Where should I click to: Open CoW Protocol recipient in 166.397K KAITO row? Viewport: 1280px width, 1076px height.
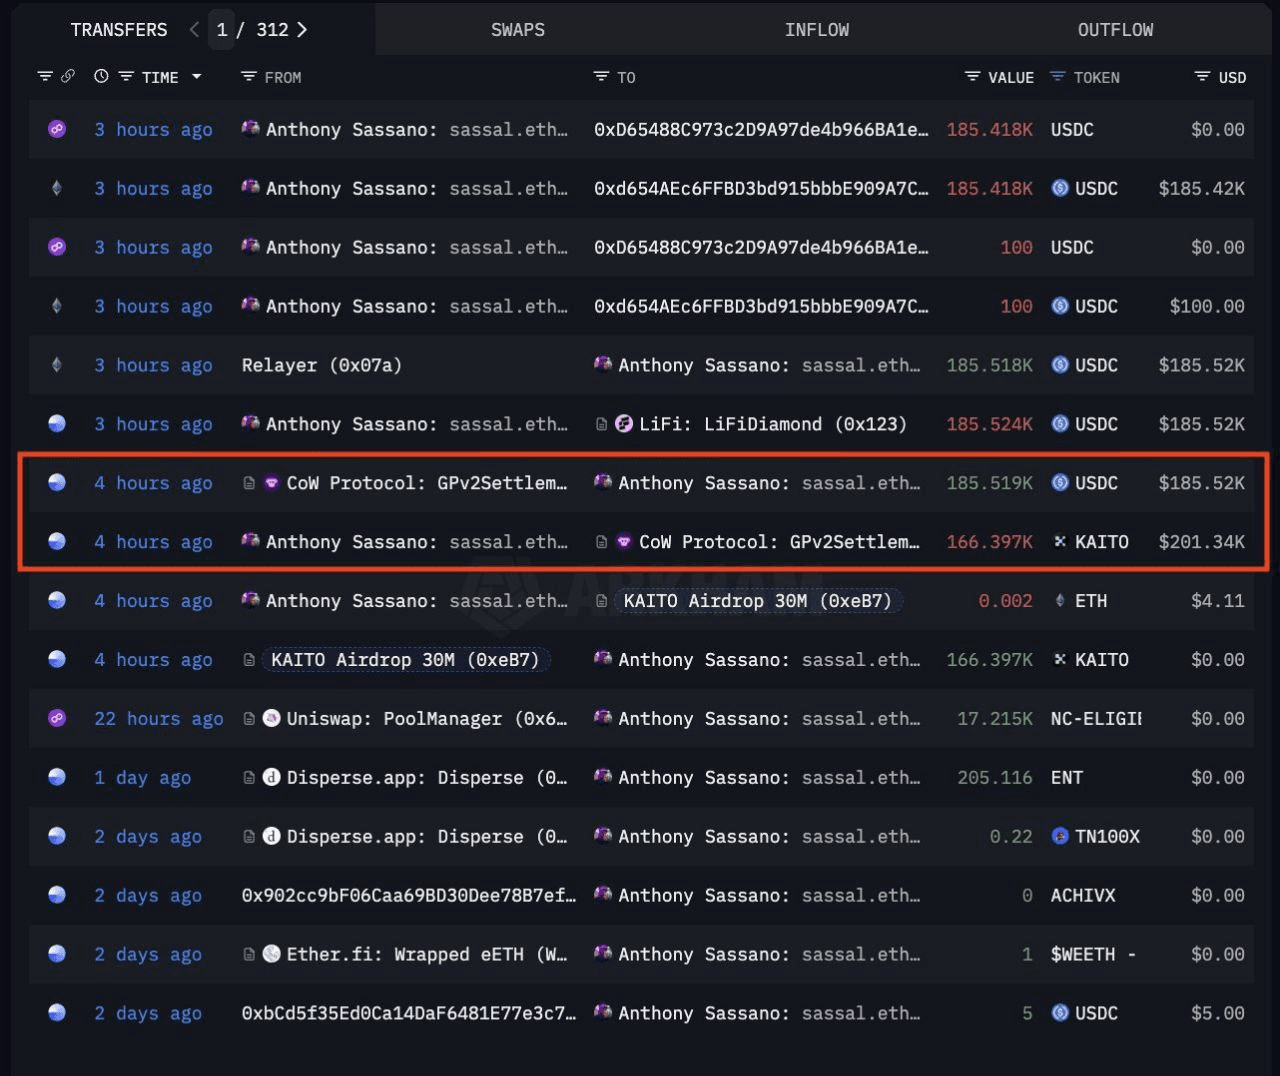click(780, 542)
